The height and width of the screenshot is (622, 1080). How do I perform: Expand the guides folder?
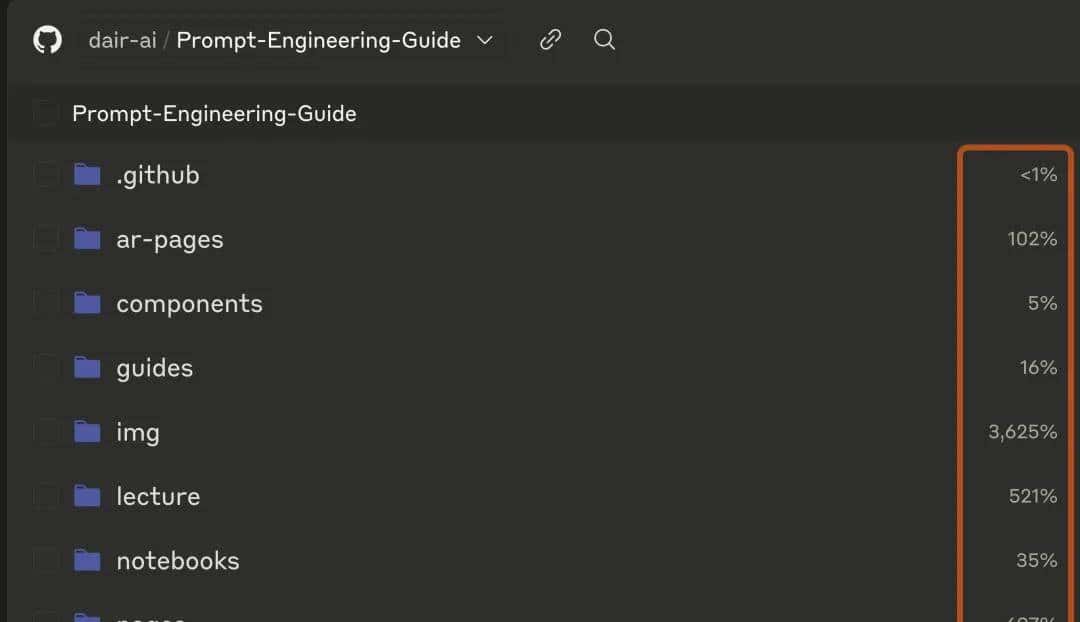[x=154, y=368]
